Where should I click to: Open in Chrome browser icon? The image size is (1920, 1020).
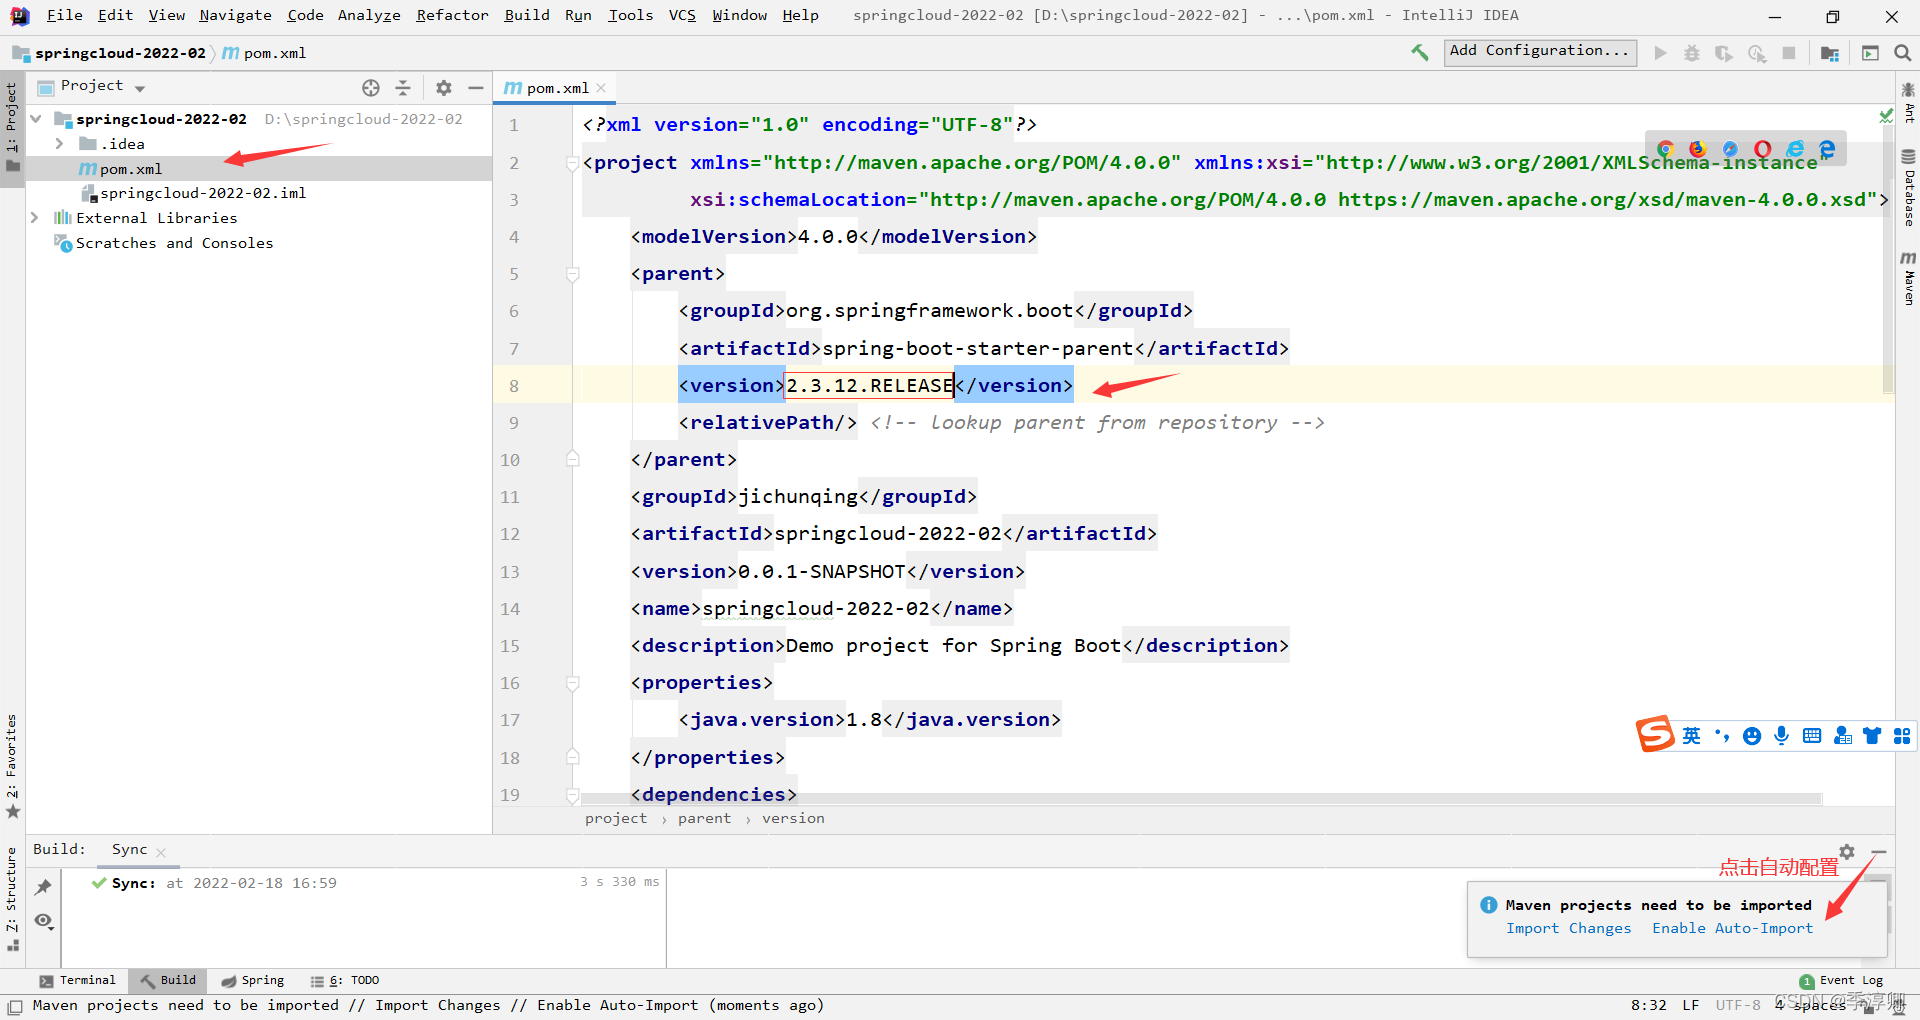click(x=1665, y=149)
